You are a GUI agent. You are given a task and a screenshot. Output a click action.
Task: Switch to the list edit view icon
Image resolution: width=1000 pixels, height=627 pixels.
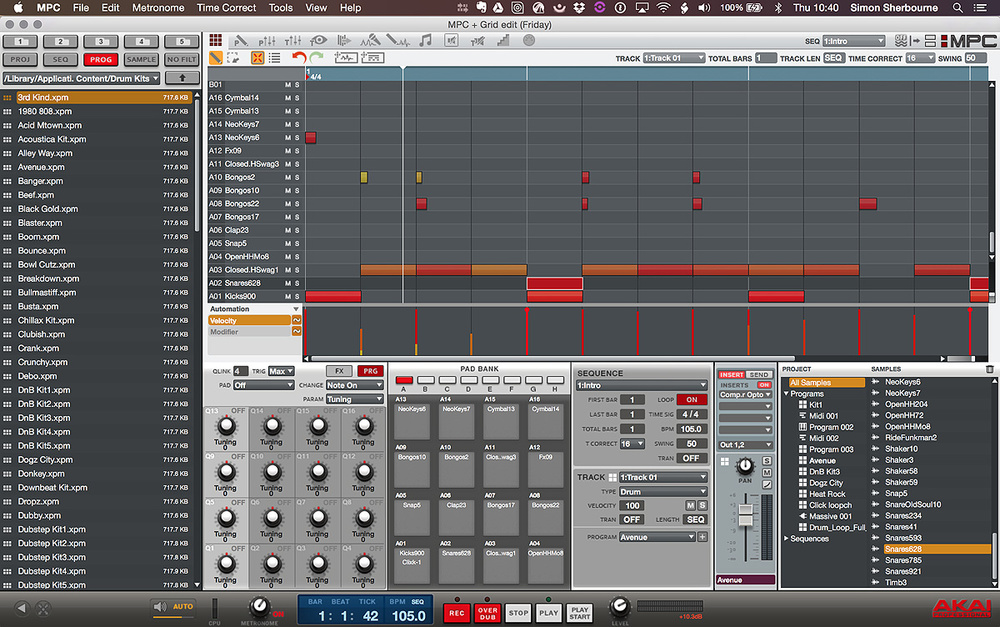pyautogui.click(x=275, y=58)
